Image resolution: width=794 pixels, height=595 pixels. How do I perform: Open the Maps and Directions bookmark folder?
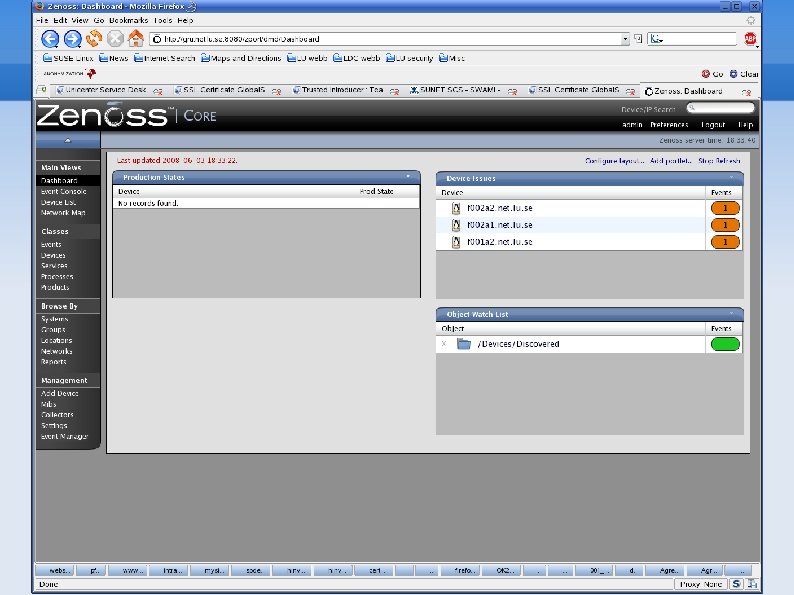241,58
